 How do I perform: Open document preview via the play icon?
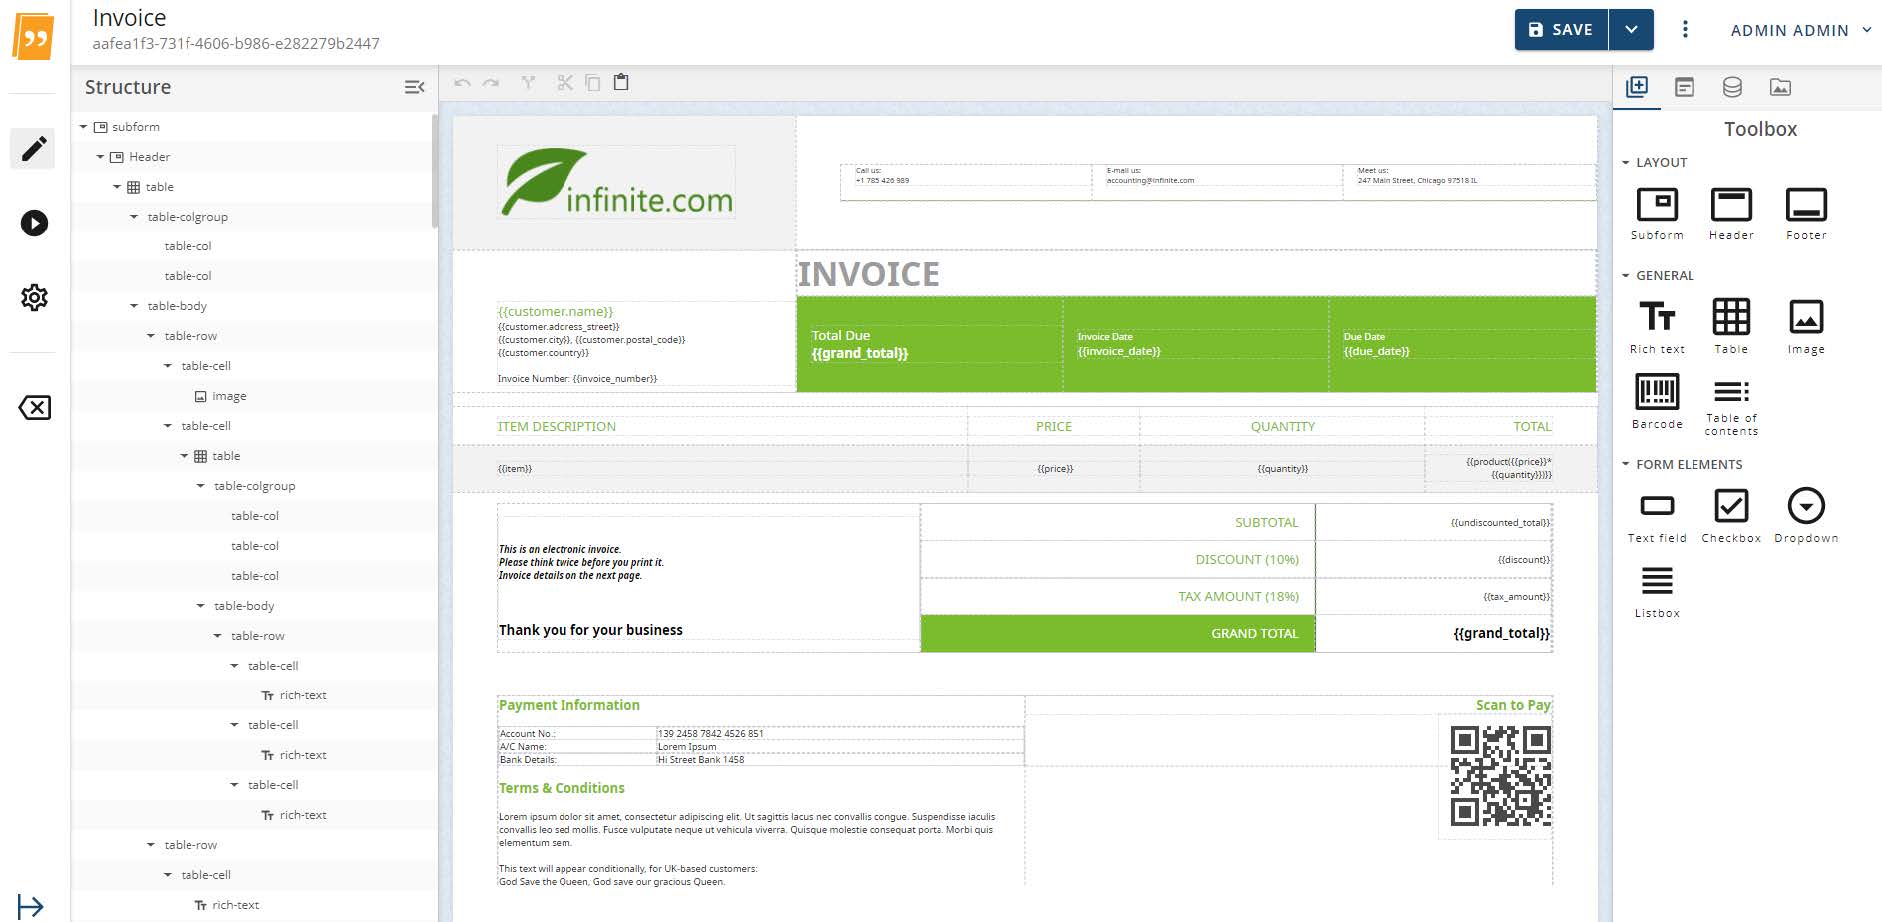click(33, 224)
